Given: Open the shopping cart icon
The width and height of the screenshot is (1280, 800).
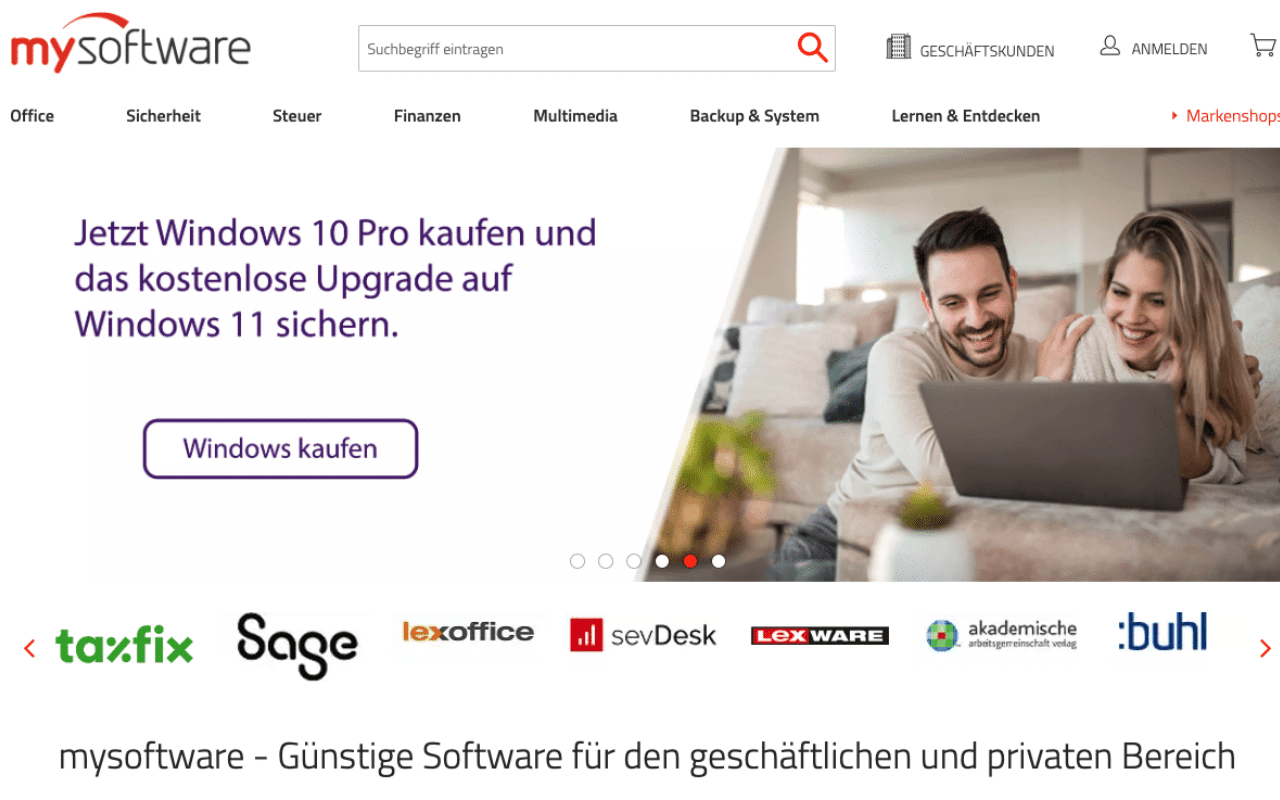Looking at the screenshot, I should [1263, 46].
